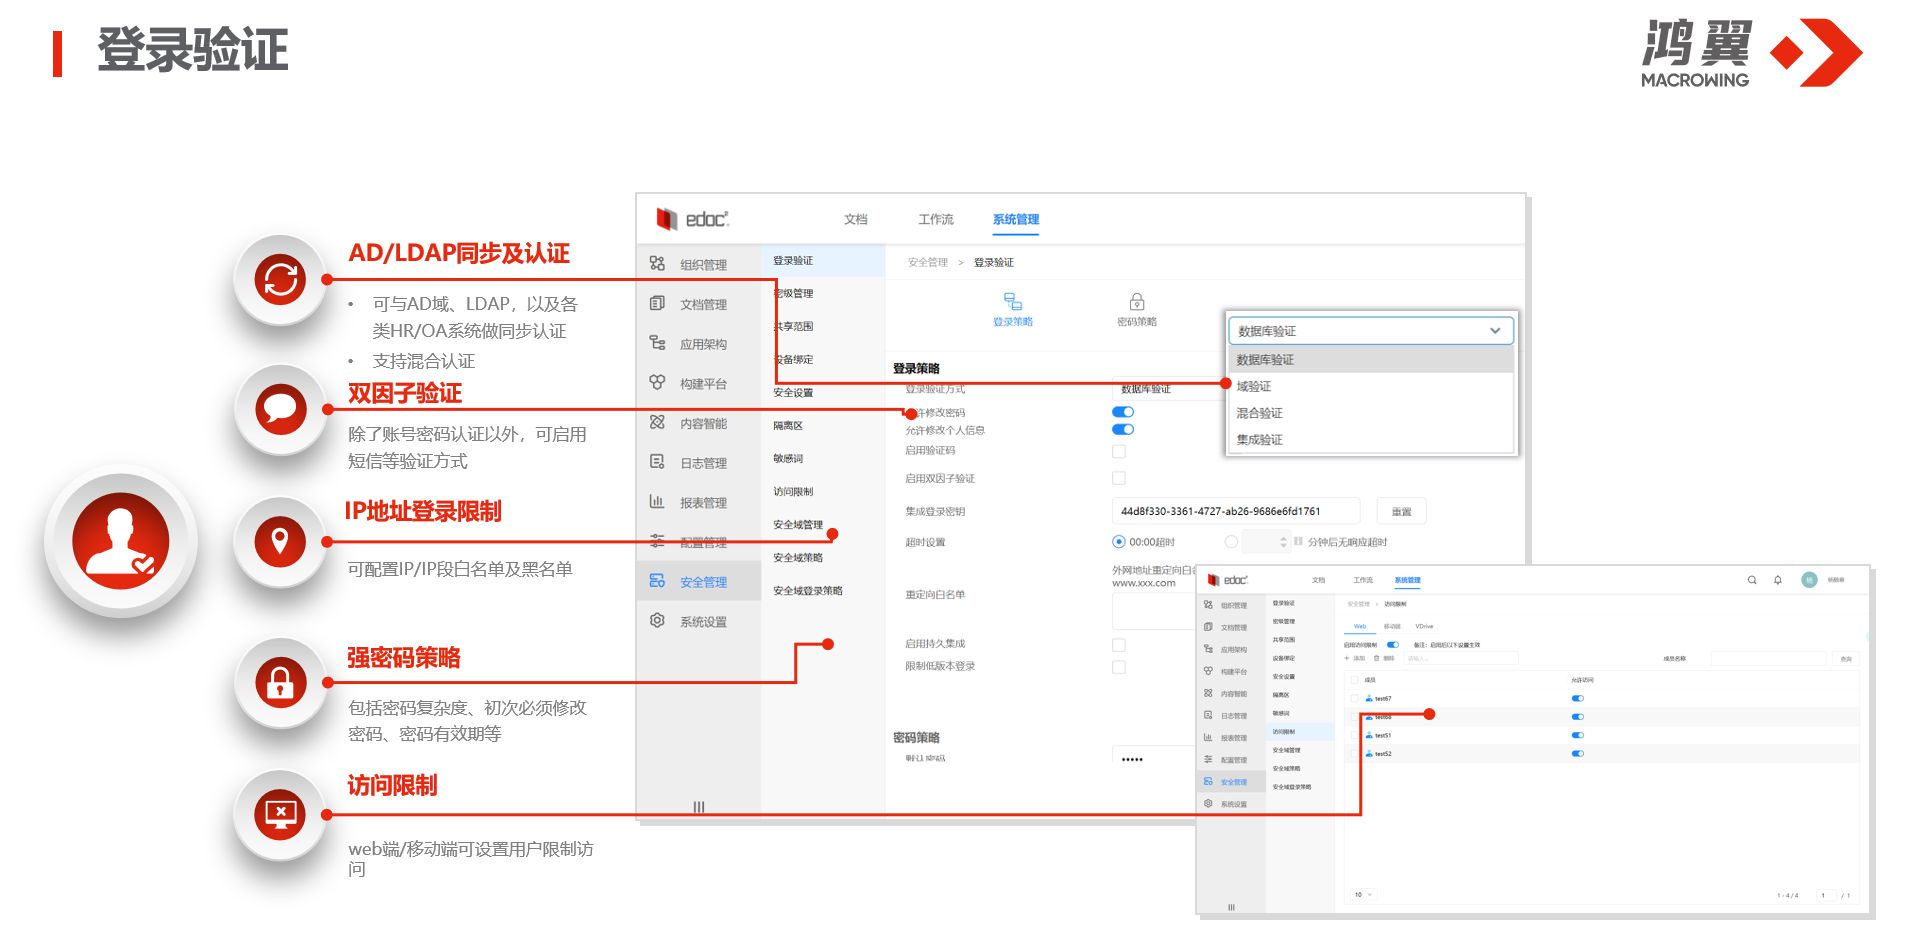
Task: Enable the 启用双因子验证 checkbox
Action: (1119, 478)
